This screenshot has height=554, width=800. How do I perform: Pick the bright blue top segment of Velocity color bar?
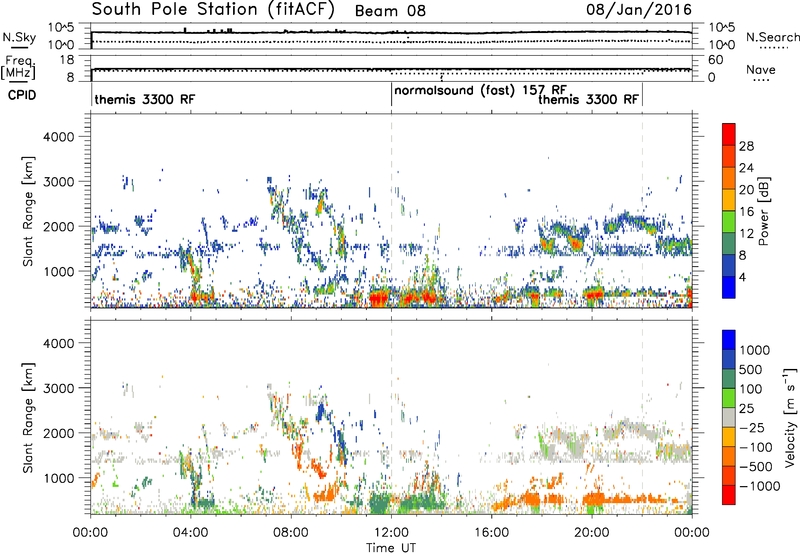[x=729, y=340]
